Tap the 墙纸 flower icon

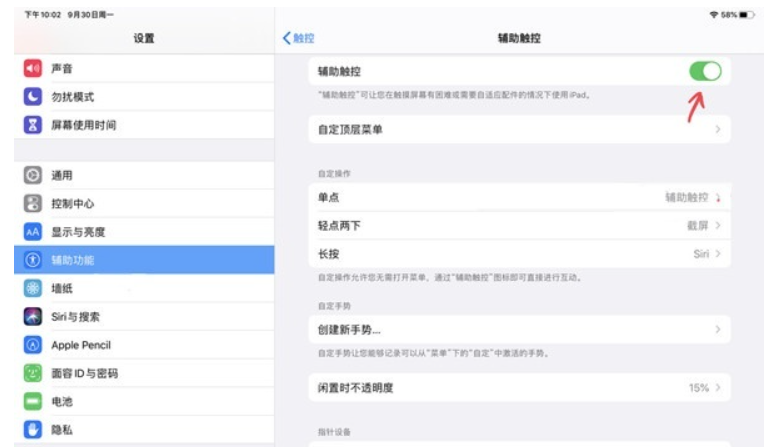tap(33, 288)
